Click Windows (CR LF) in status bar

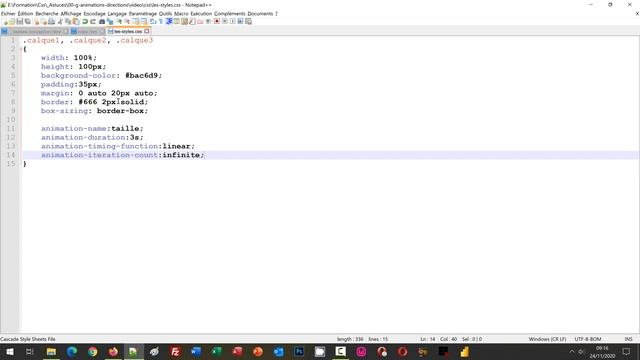click(547, 339)
